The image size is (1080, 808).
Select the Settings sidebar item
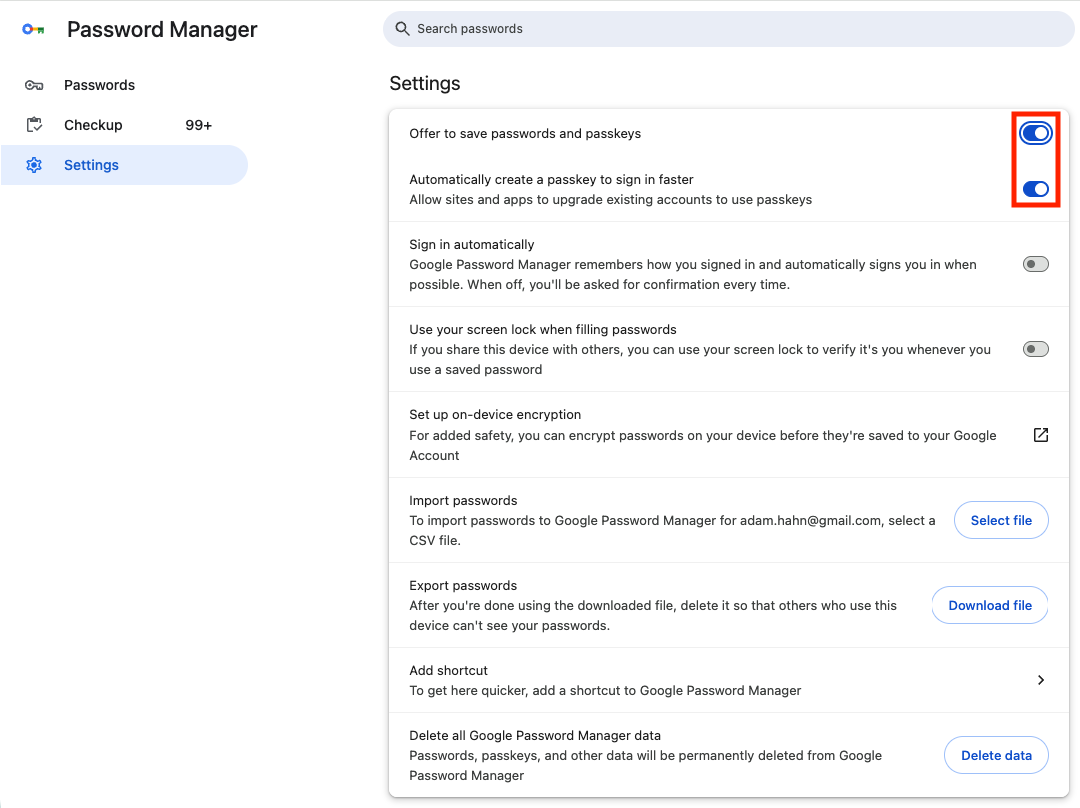tap(124, 165)
